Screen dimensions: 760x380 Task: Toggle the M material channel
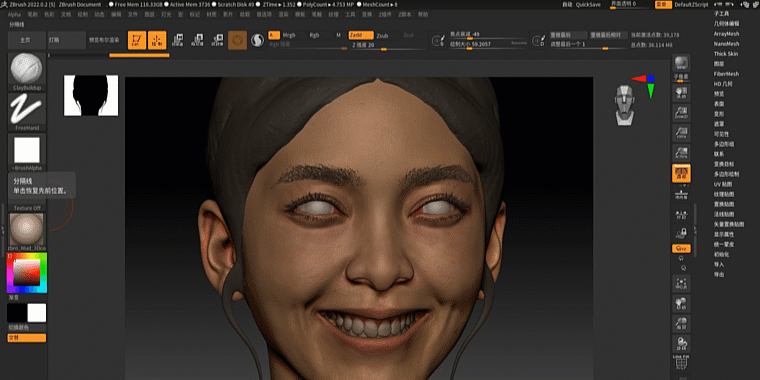pyautogui.click(x=339, y=35)
